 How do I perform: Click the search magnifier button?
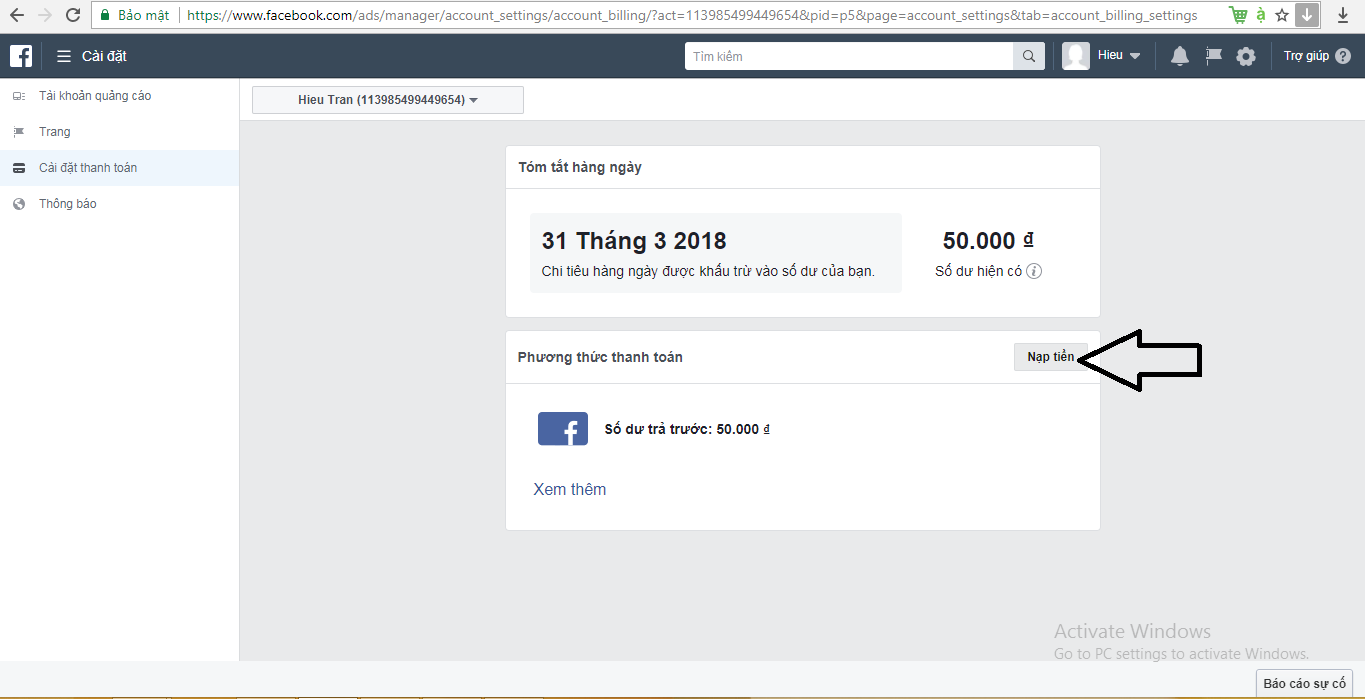tap(1028, 56)
